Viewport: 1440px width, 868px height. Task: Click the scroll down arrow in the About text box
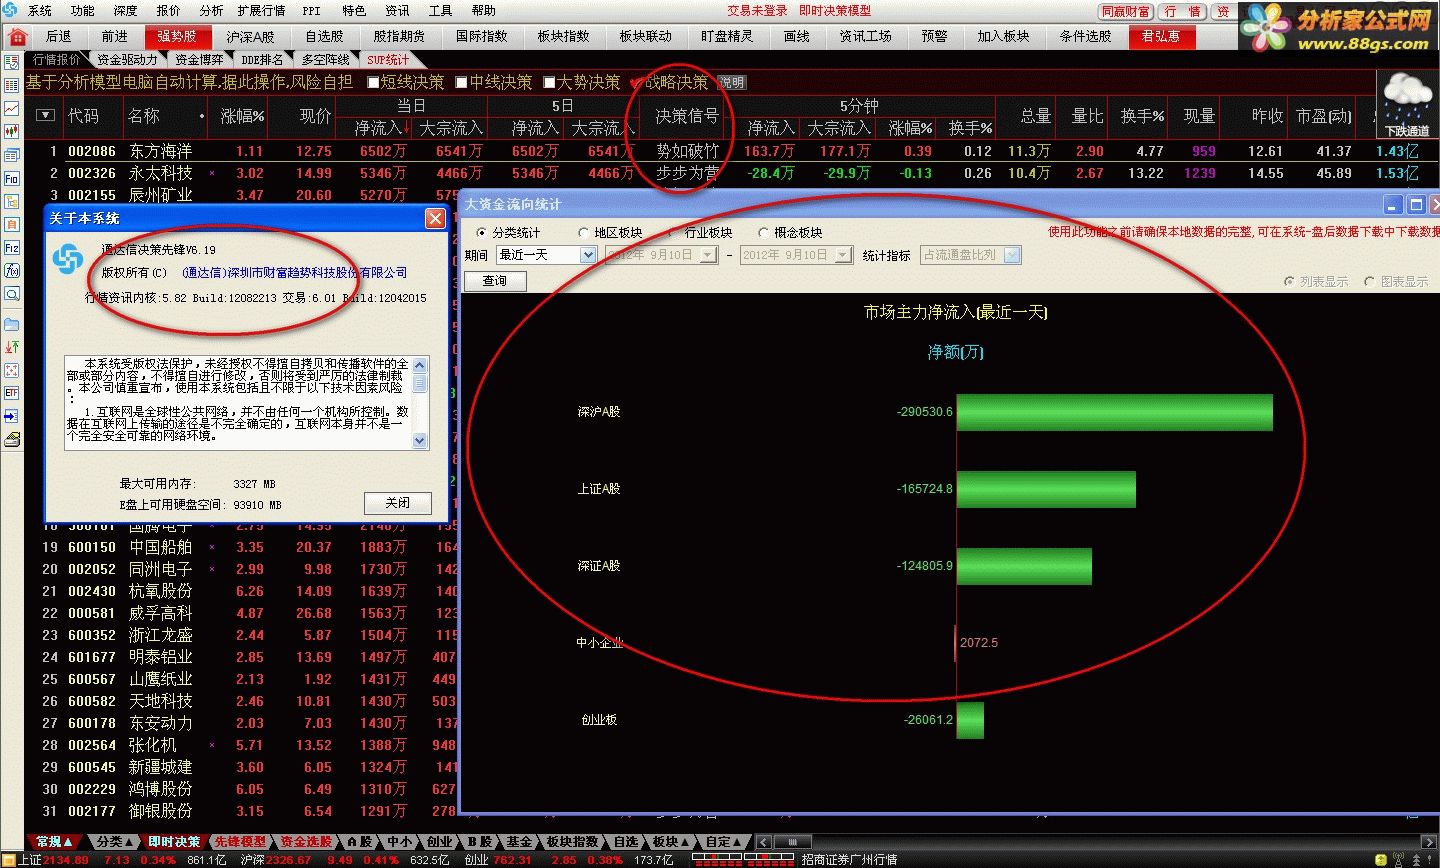point(420,440)
